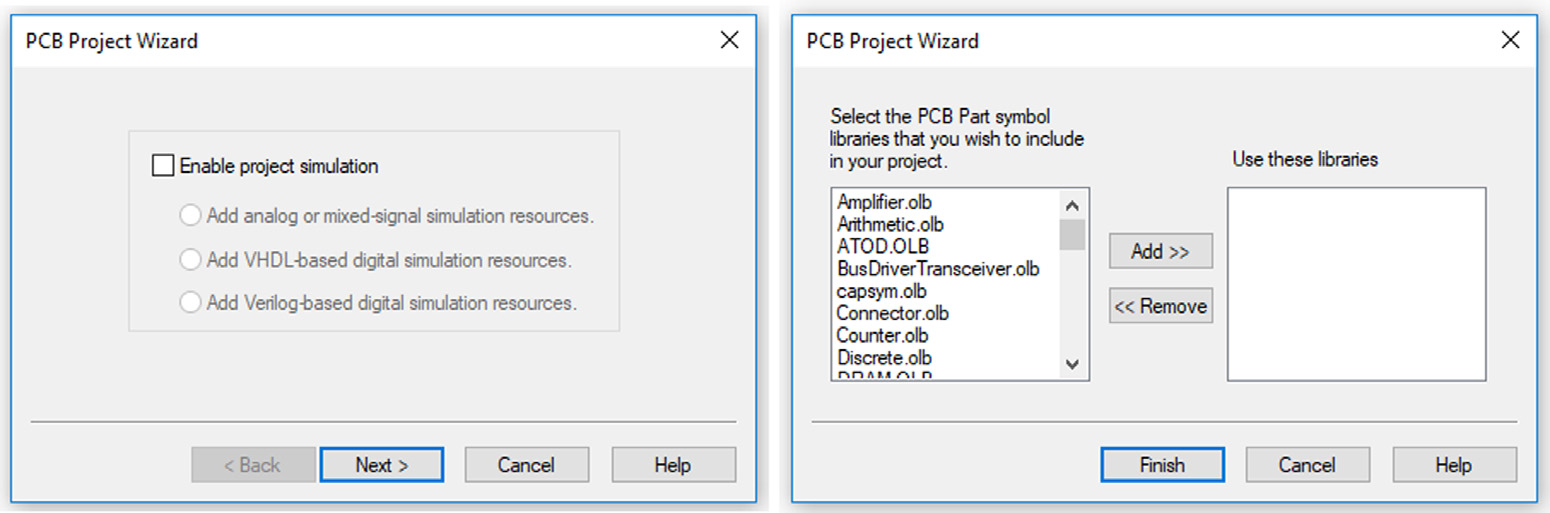Pick Verilog-based digital simulation resources option
This screenshot has width=1550, height=513.
(x=190, y=303)
